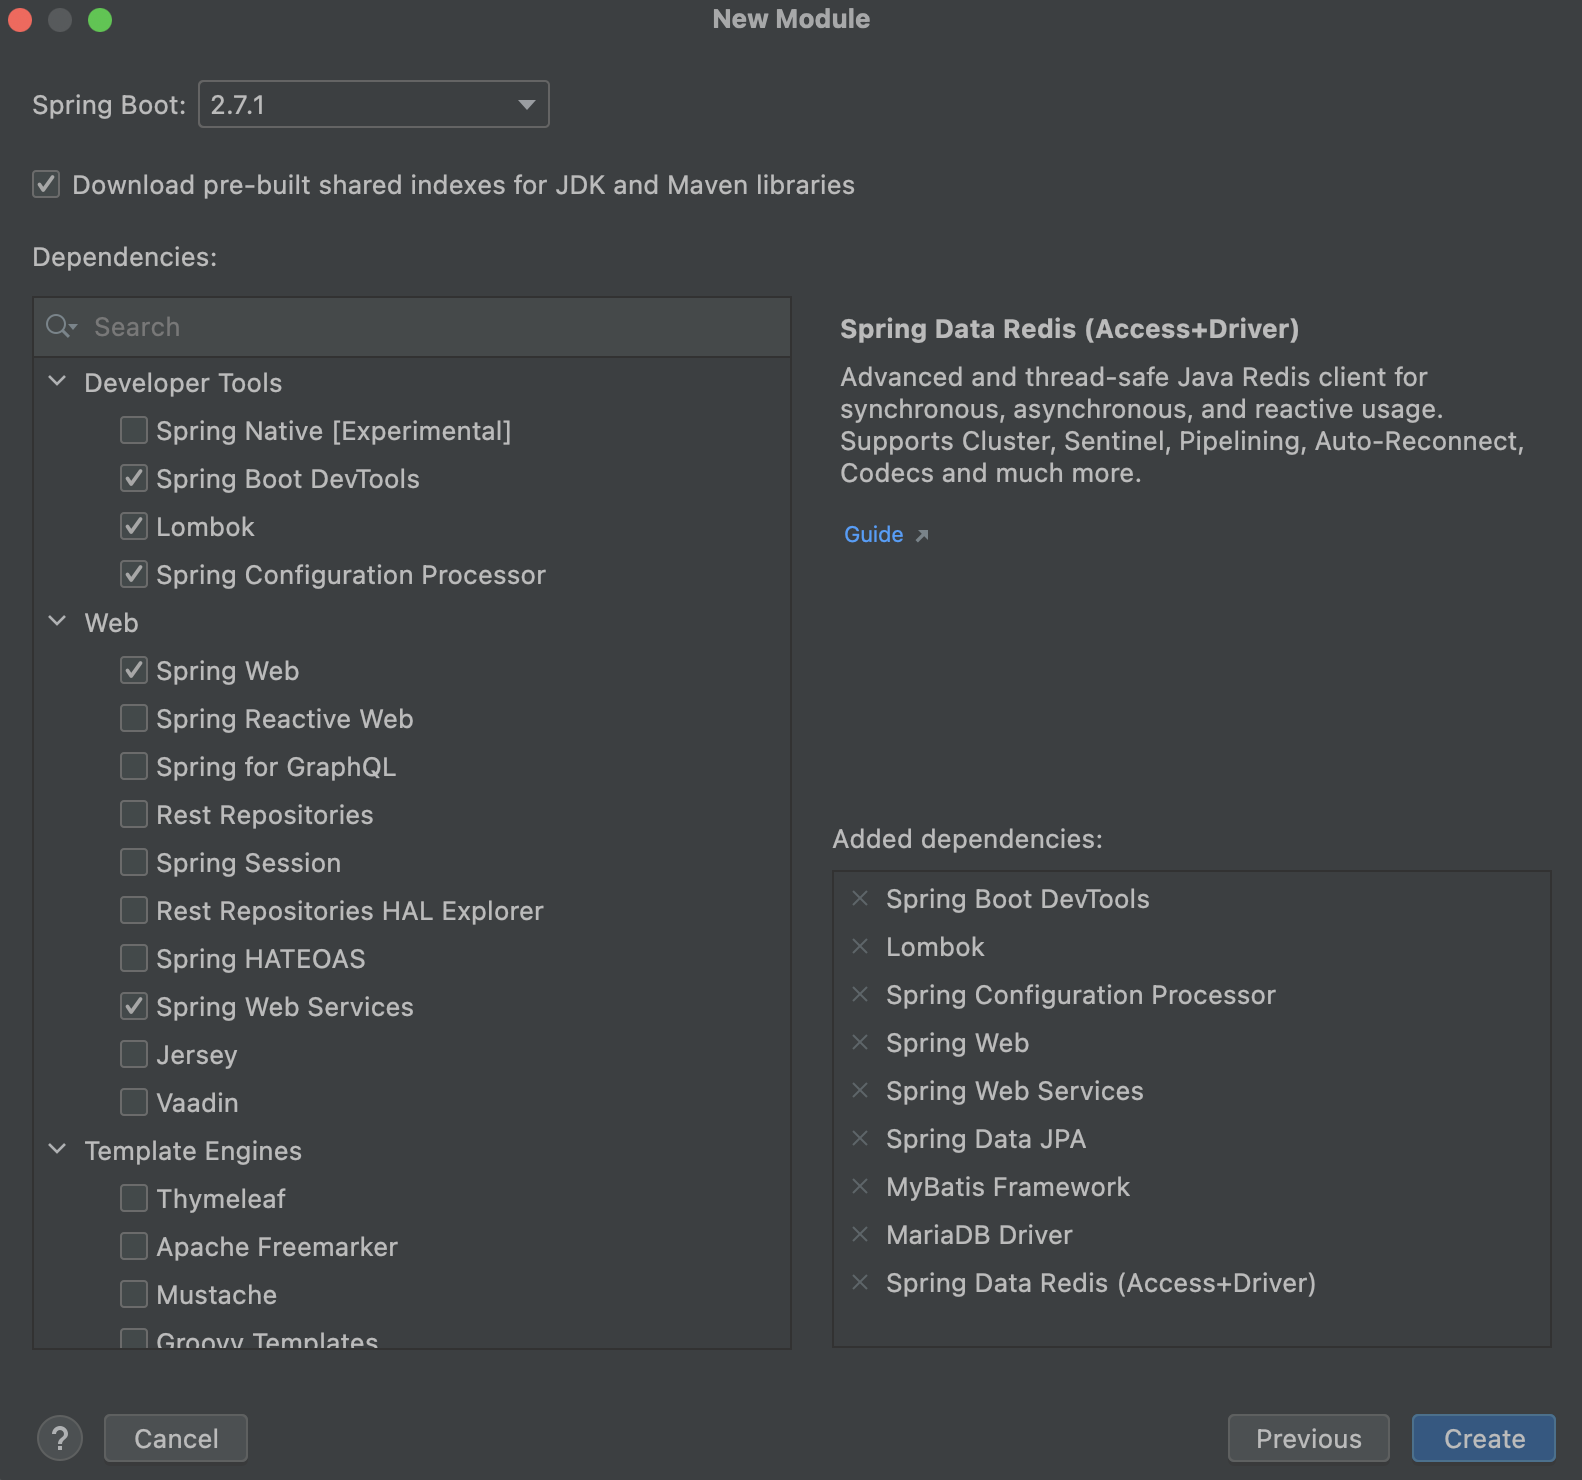Open the Spring Boot version dropdown
This screenshot has width=1582, height=1480.
click(374, 104)
